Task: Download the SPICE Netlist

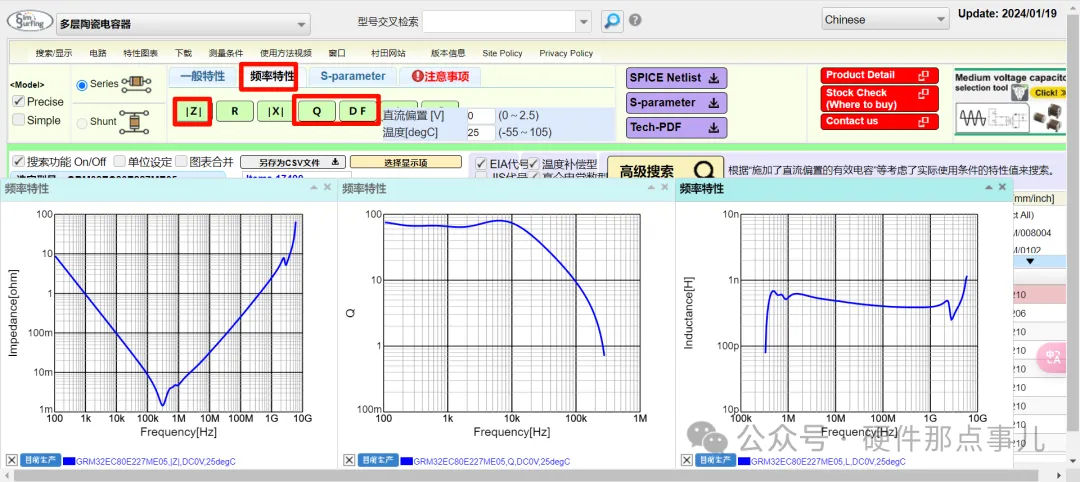Action: pyautogui.click(x=677, y=78)
